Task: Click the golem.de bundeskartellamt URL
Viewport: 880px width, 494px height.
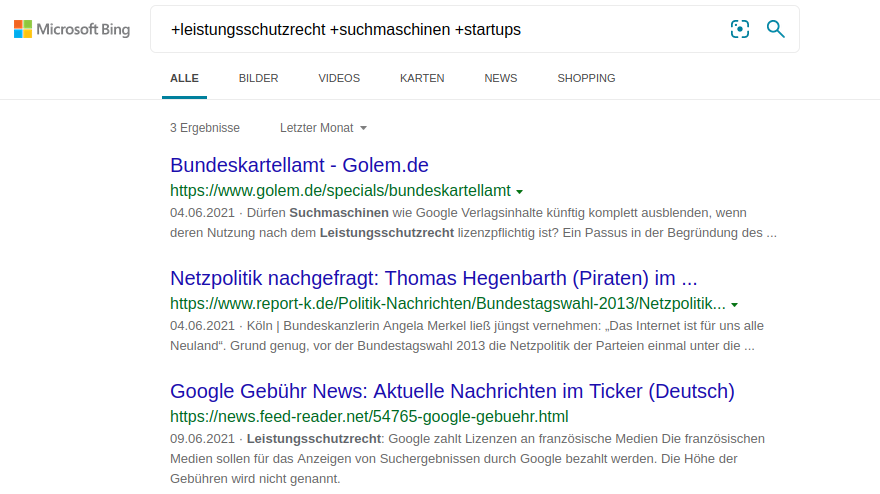Action: [x=341, y=191]
